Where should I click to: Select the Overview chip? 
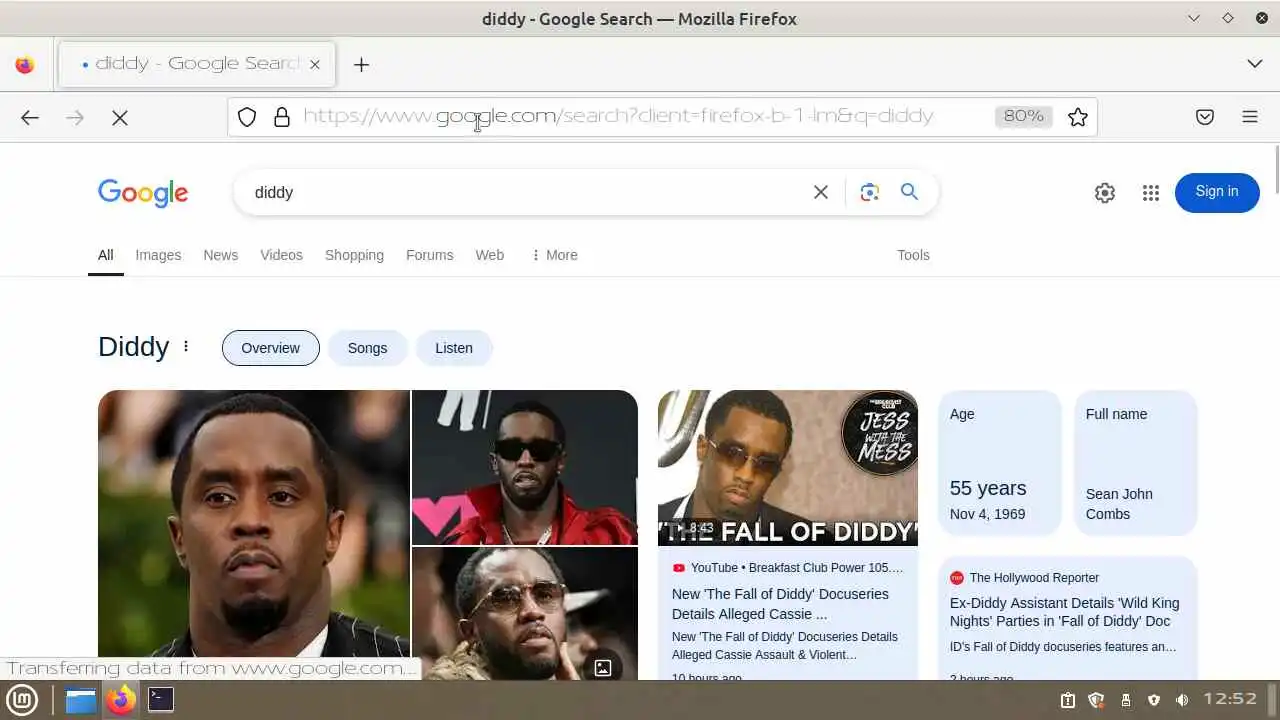coord(270,348)
